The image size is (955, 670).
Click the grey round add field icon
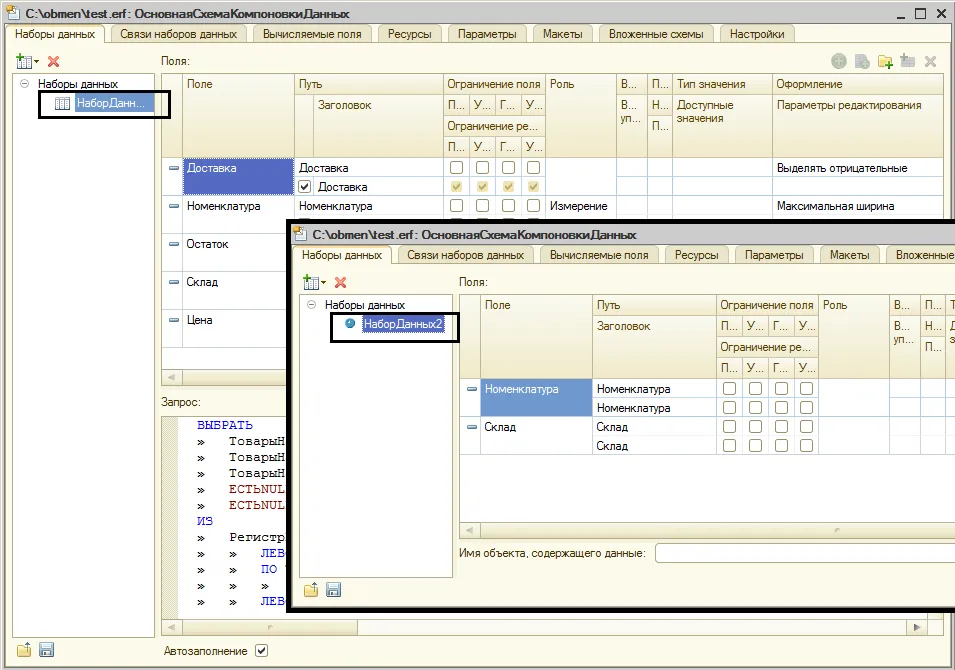pos(839,61)
